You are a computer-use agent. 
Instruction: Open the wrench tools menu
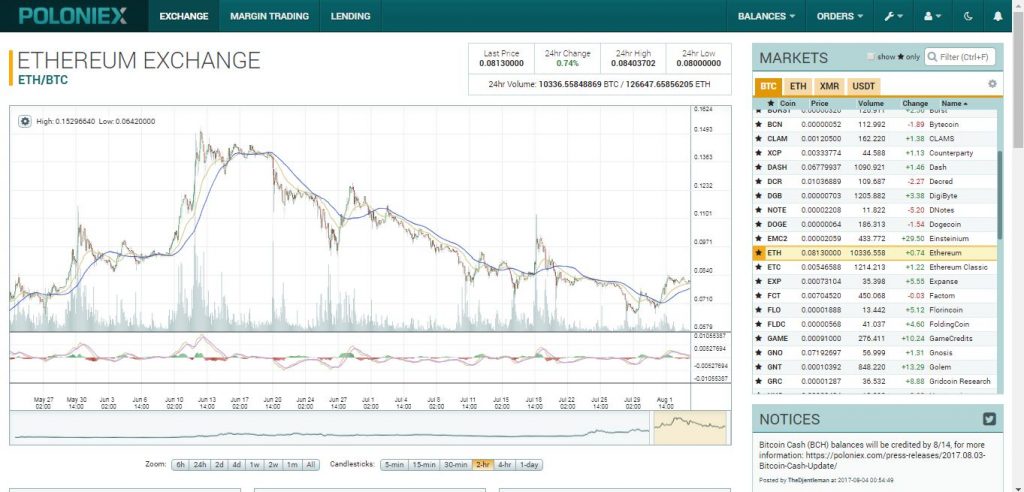click(893, 16)
